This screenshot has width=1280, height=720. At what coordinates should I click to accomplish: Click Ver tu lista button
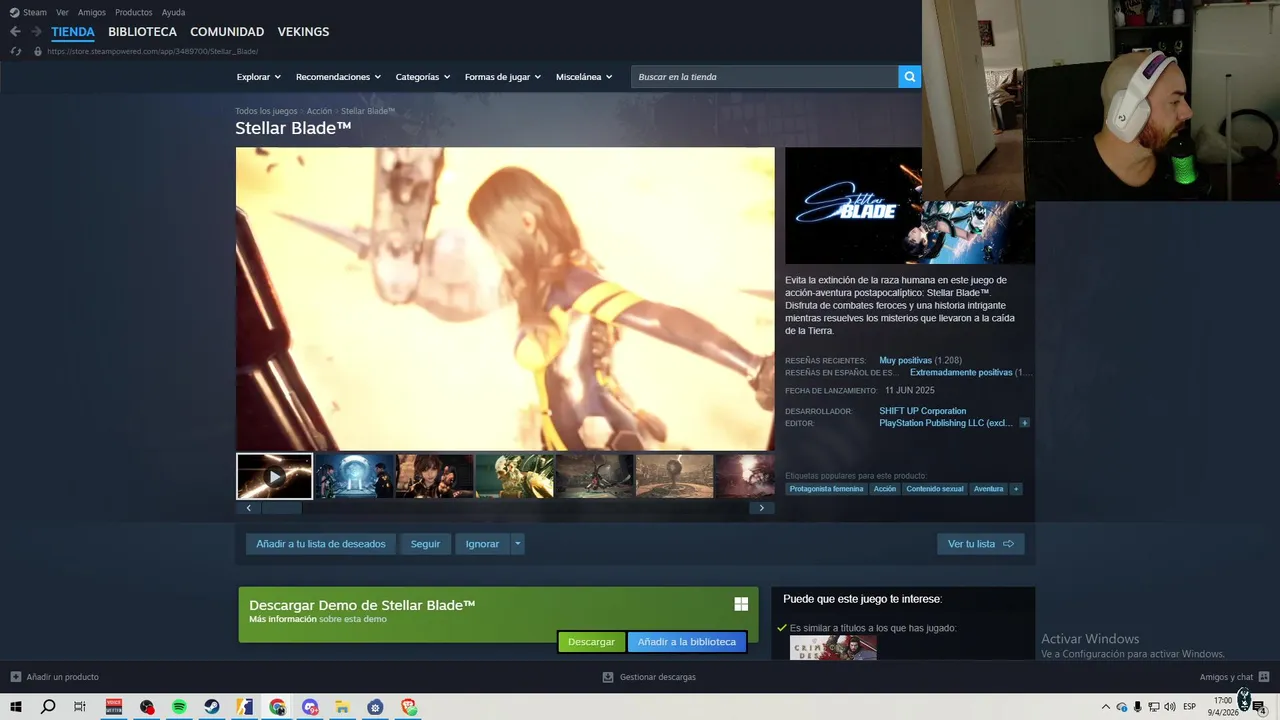(x=980, y=544)
